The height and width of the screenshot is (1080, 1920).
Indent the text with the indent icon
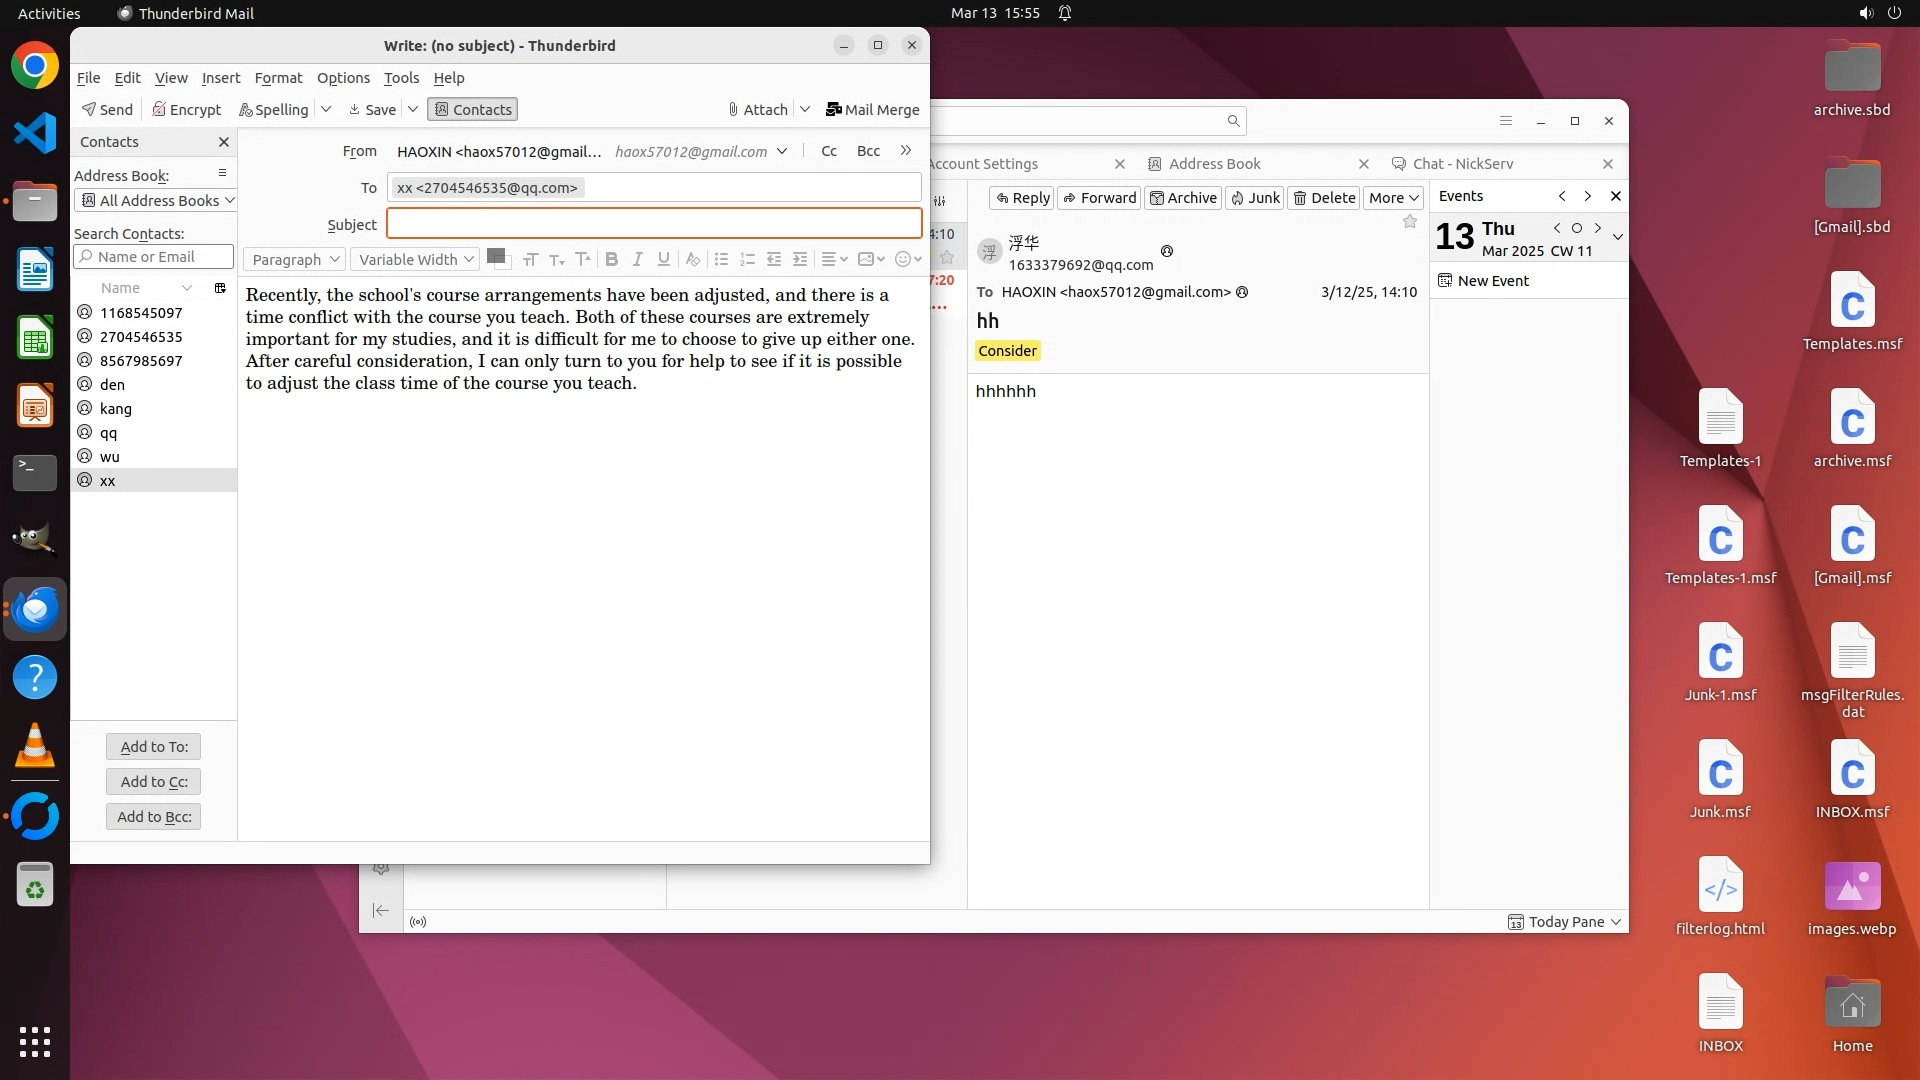pos(800,259)
